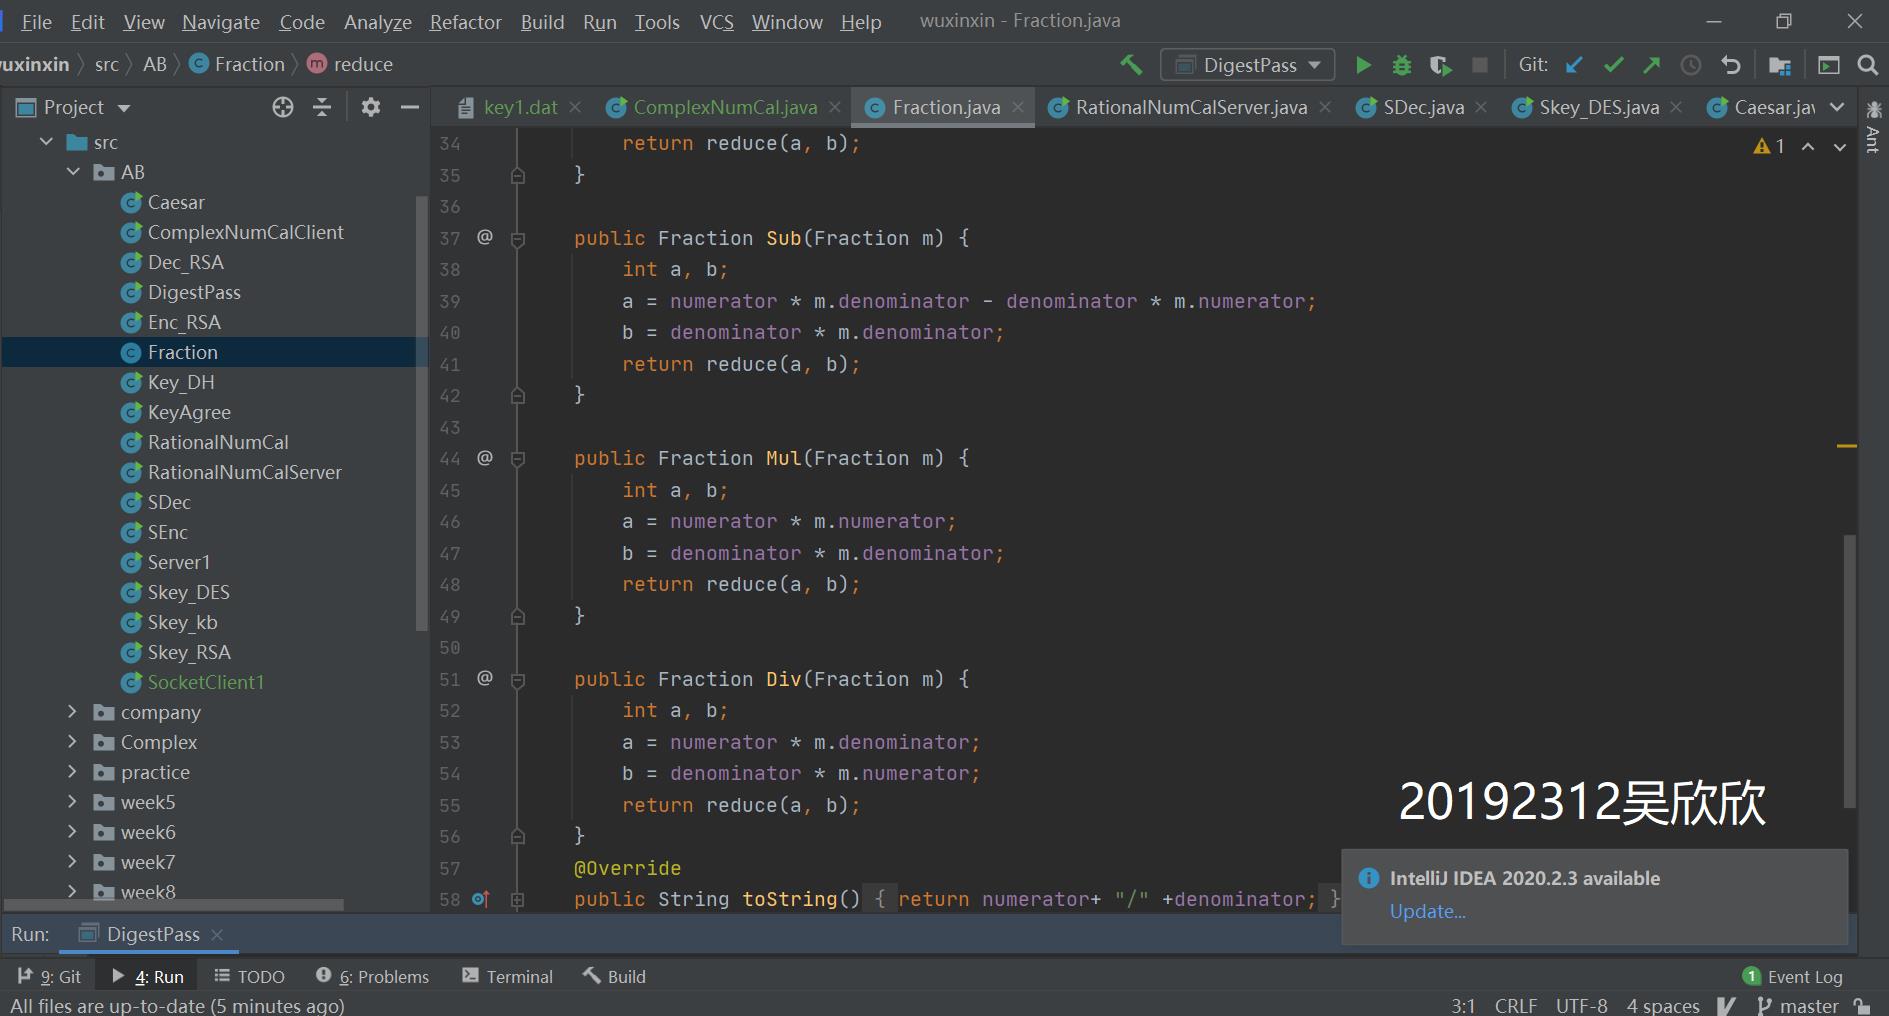
Task: Open the Analyze menu
Action: coord(378,22)
